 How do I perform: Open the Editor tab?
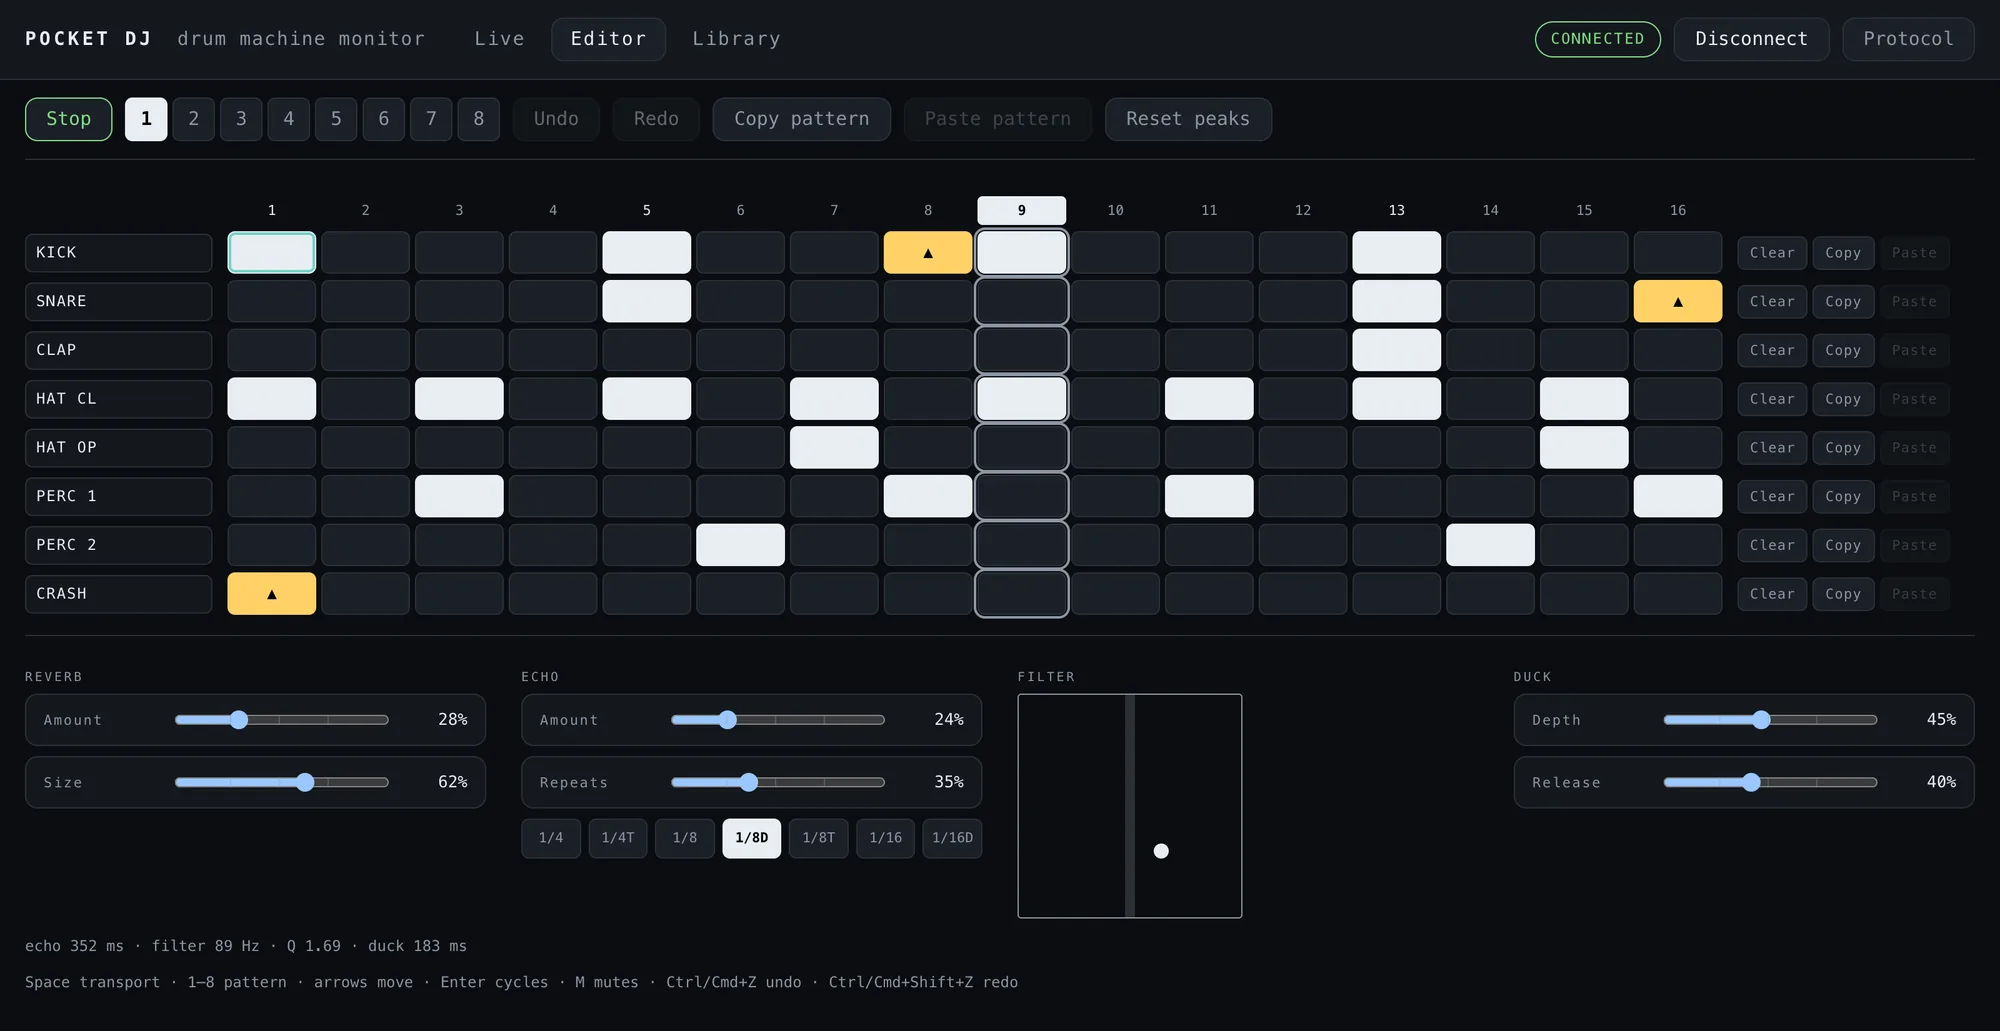pos(608,39)
